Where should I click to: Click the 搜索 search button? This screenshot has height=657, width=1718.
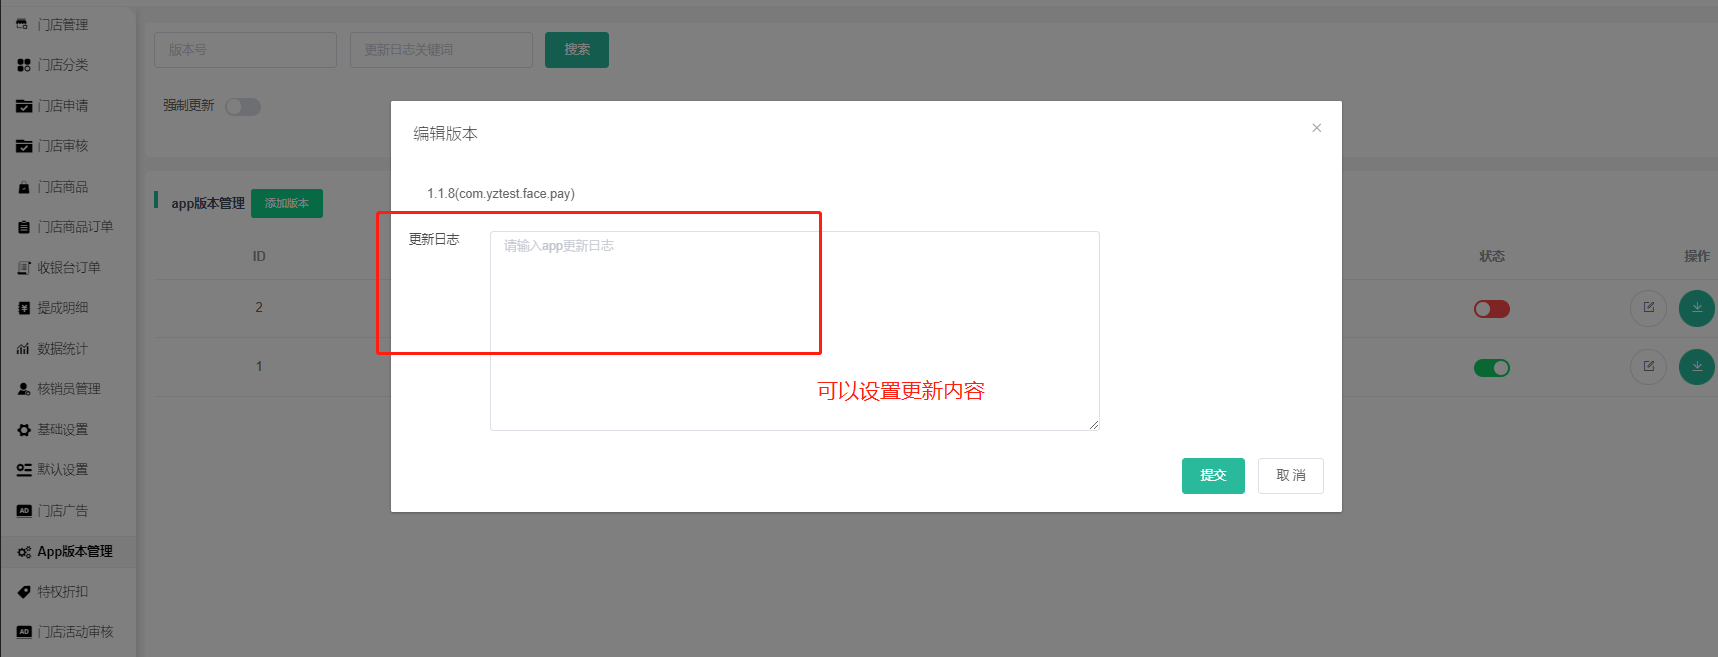tap(577, 50)
